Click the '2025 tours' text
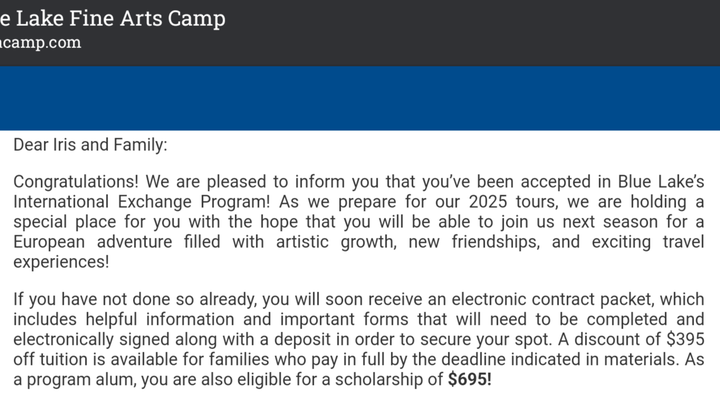The height and width of the screenshot is (405, 720). (514, 202)
